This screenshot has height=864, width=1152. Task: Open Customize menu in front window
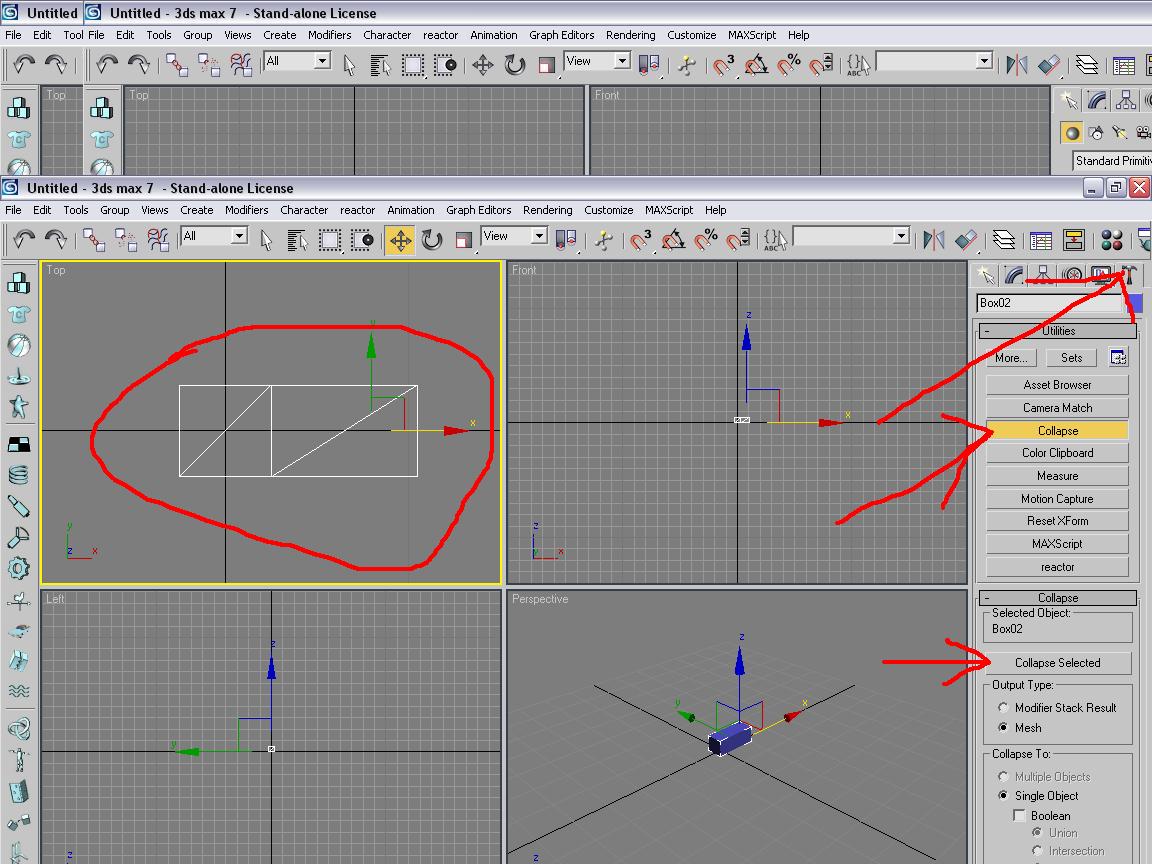608,210
